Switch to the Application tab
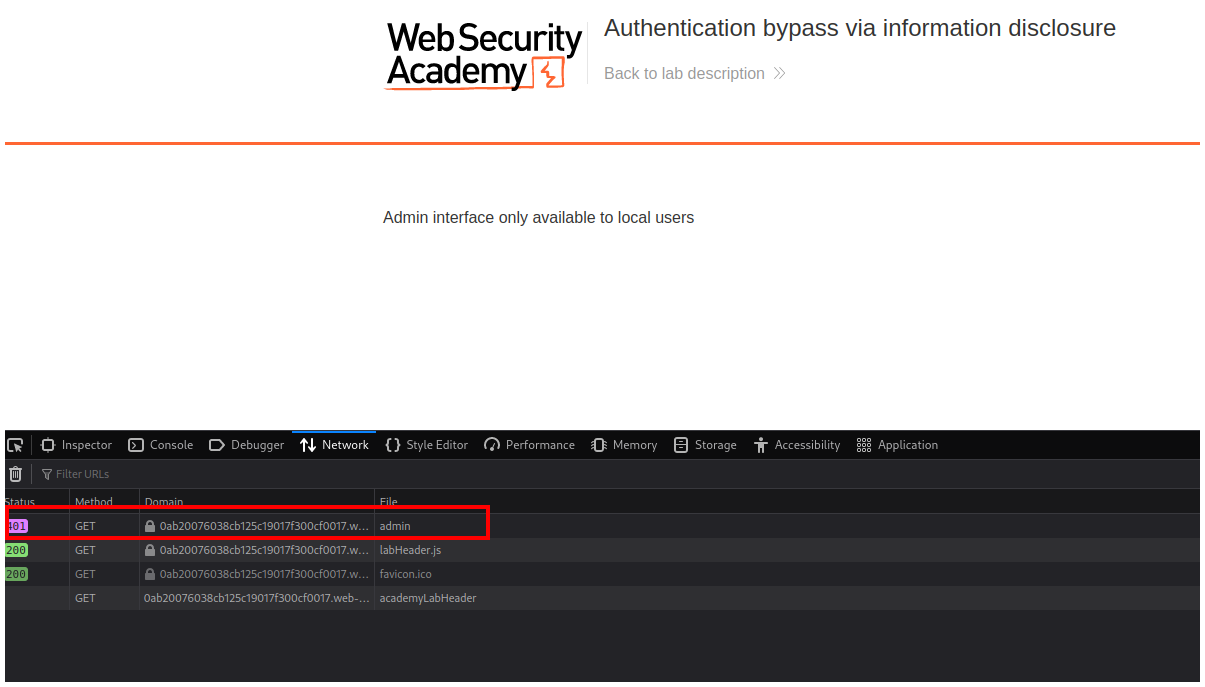Image resolution: width=1205 pixels, height=687 pixels. [897, 445]
